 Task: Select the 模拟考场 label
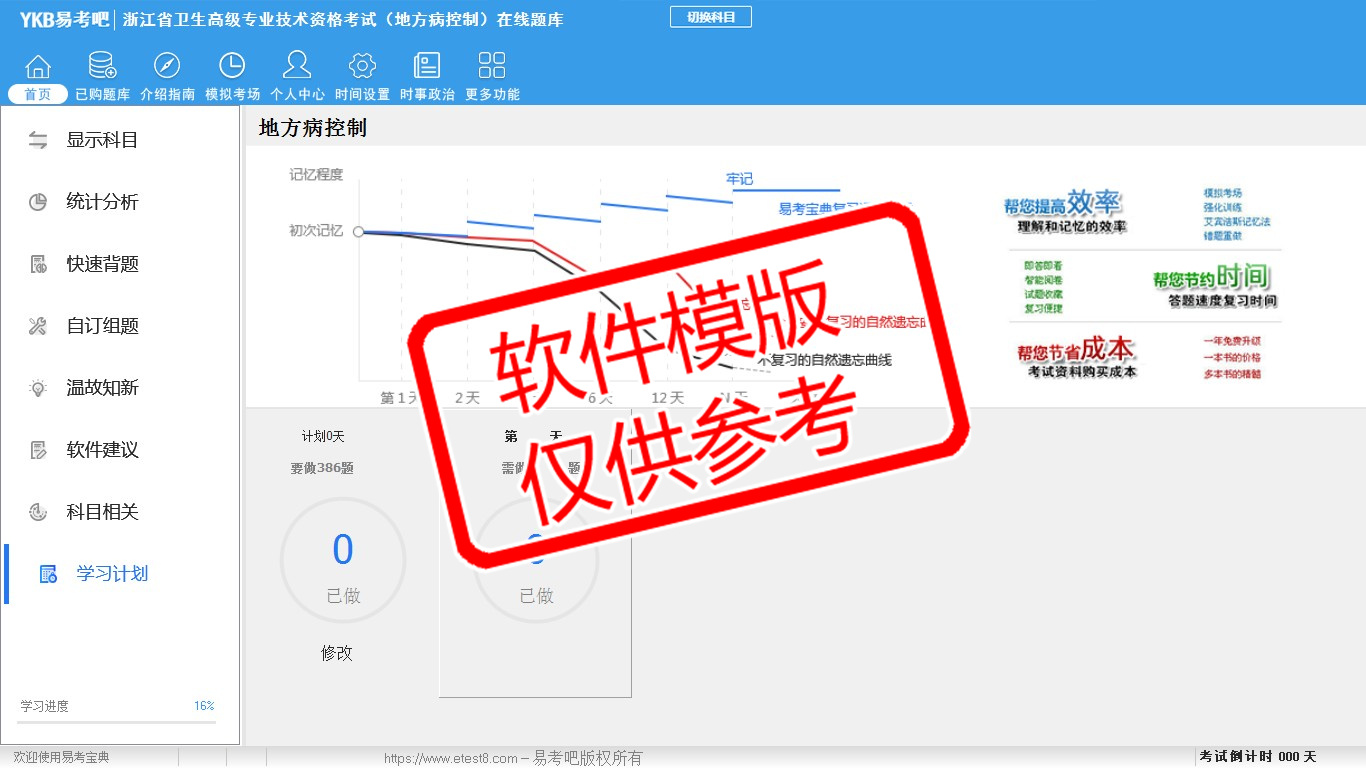pyautogui.click(x=232, y=94)
